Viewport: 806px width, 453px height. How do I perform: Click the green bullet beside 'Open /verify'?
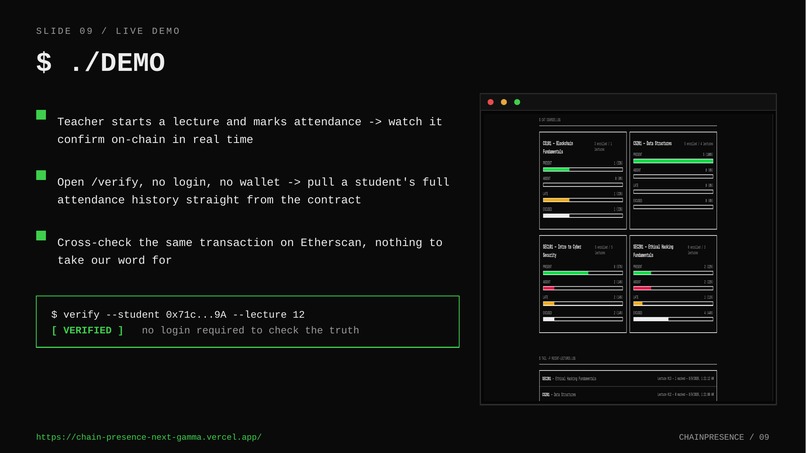tap(41, 175)
